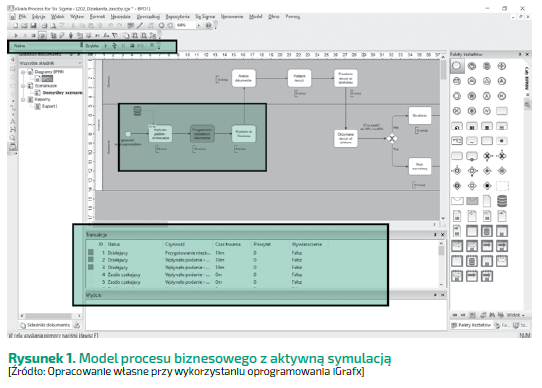This screenshot has width=542, height=388.
Task: Toggle the pin of the Palety kształtów panel
Action: [x=520, y=54]
